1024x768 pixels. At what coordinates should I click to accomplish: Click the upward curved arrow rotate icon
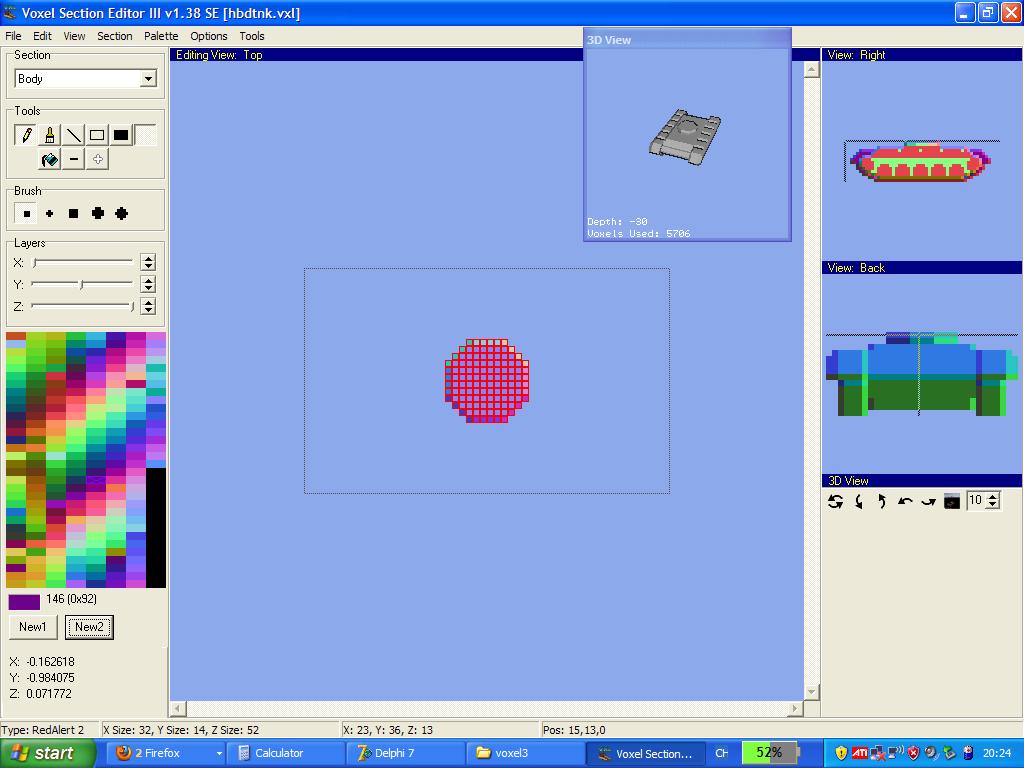coord(882,502)
